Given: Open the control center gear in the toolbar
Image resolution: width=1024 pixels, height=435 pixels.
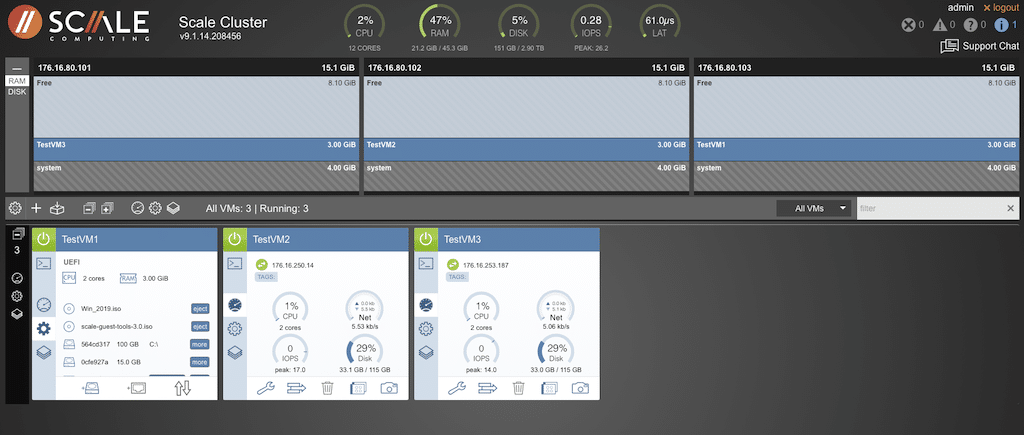Looking at the screenshot, I should (x=15, y=208).
